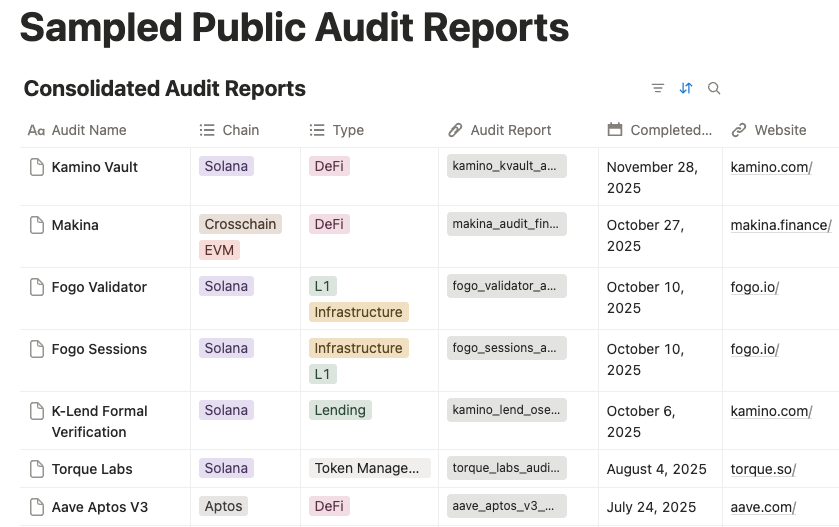
Task: Open the database search magnifier icon
Action: pos(714,88)
